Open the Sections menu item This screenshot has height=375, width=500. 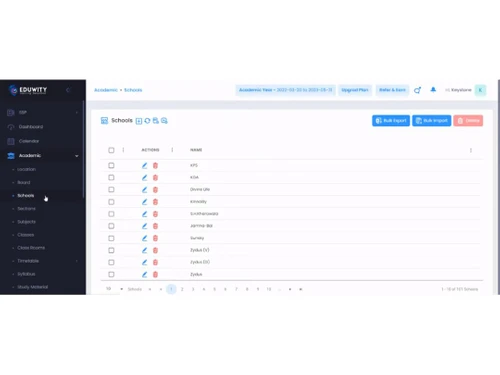click(26, 209)
